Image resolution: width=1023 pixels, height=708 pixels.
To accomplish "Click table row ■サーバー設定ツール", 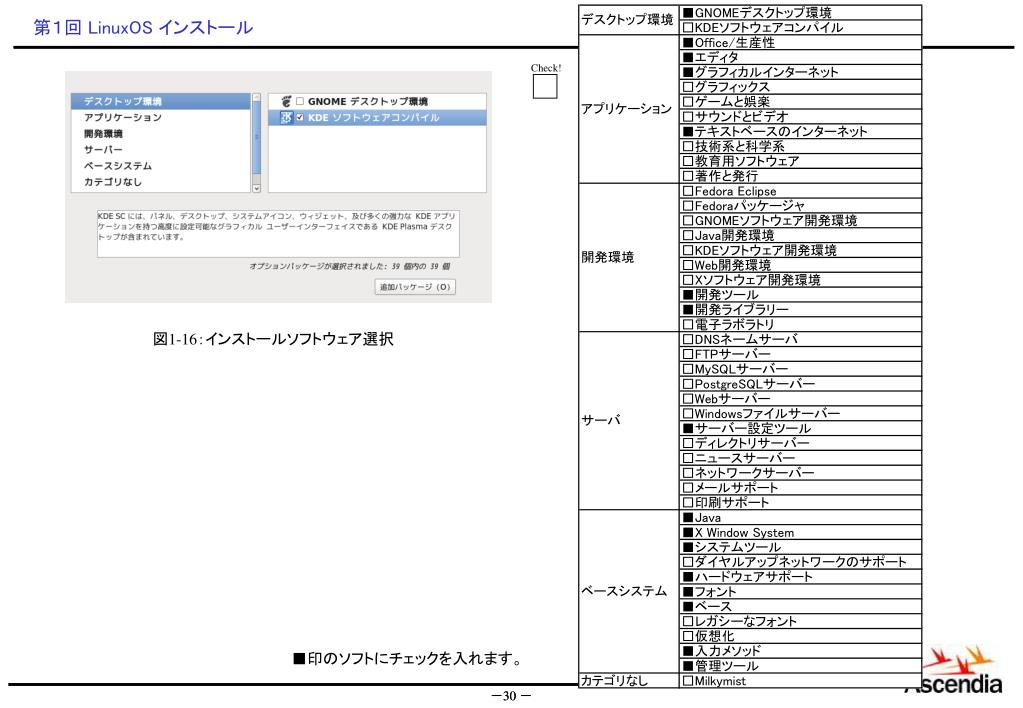I will tap(801, 428).
